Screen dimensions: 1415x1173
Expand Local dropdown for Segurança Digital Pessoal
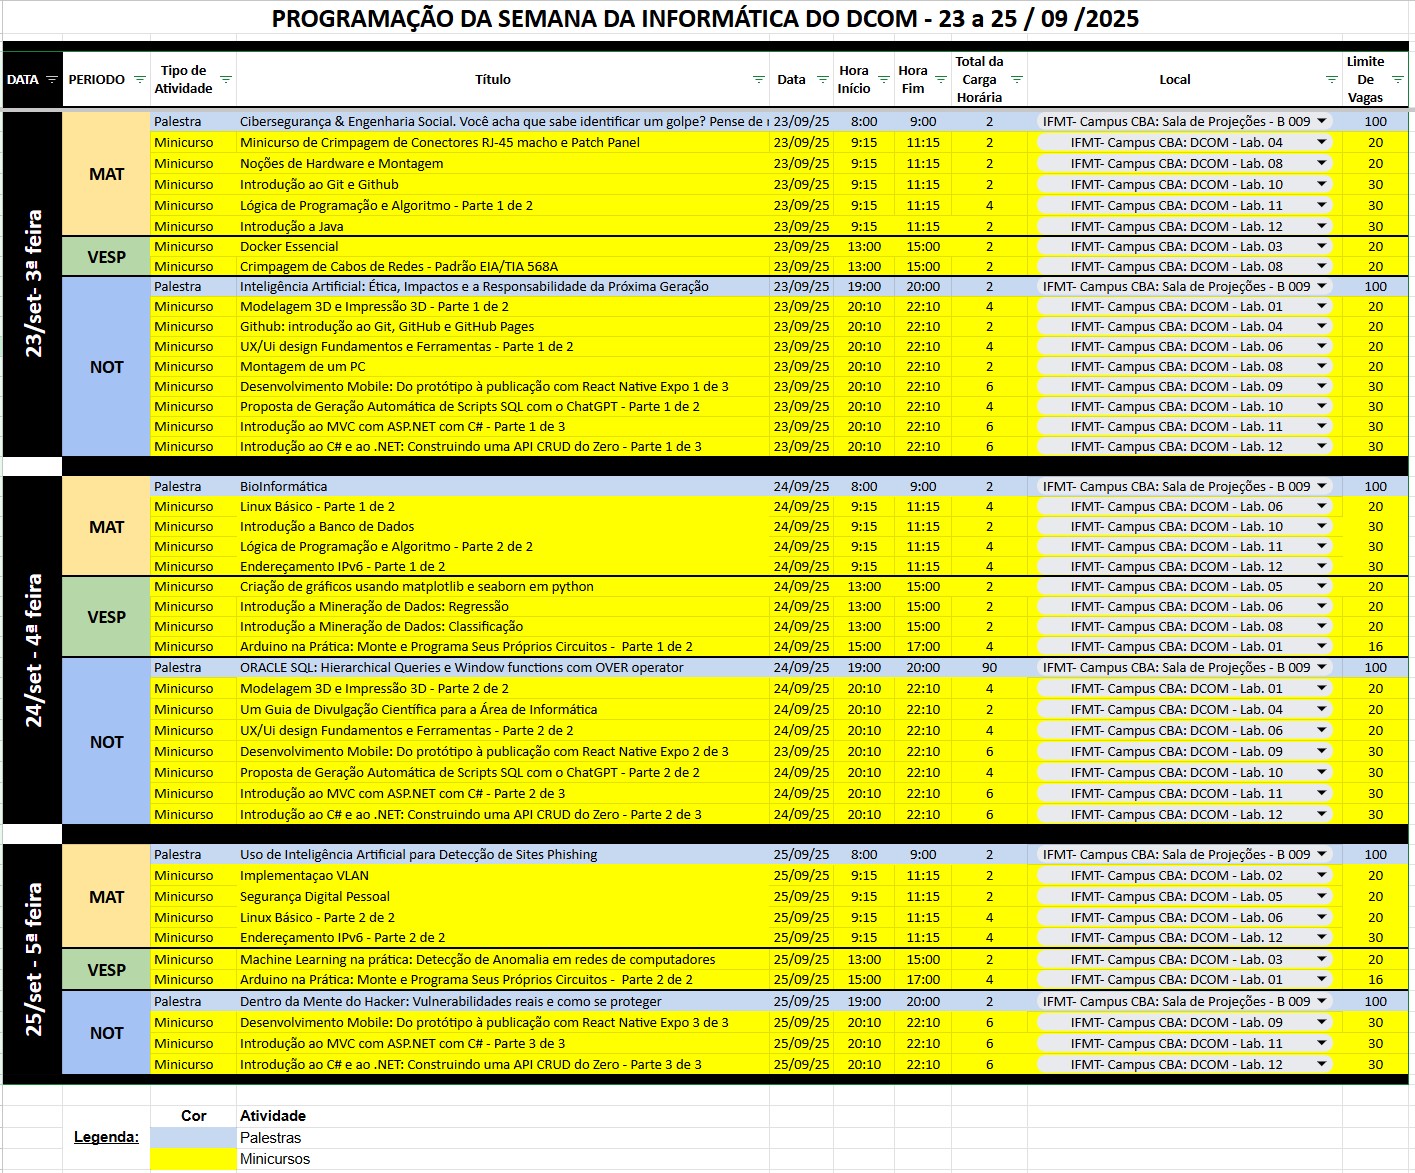(1321, 896)
